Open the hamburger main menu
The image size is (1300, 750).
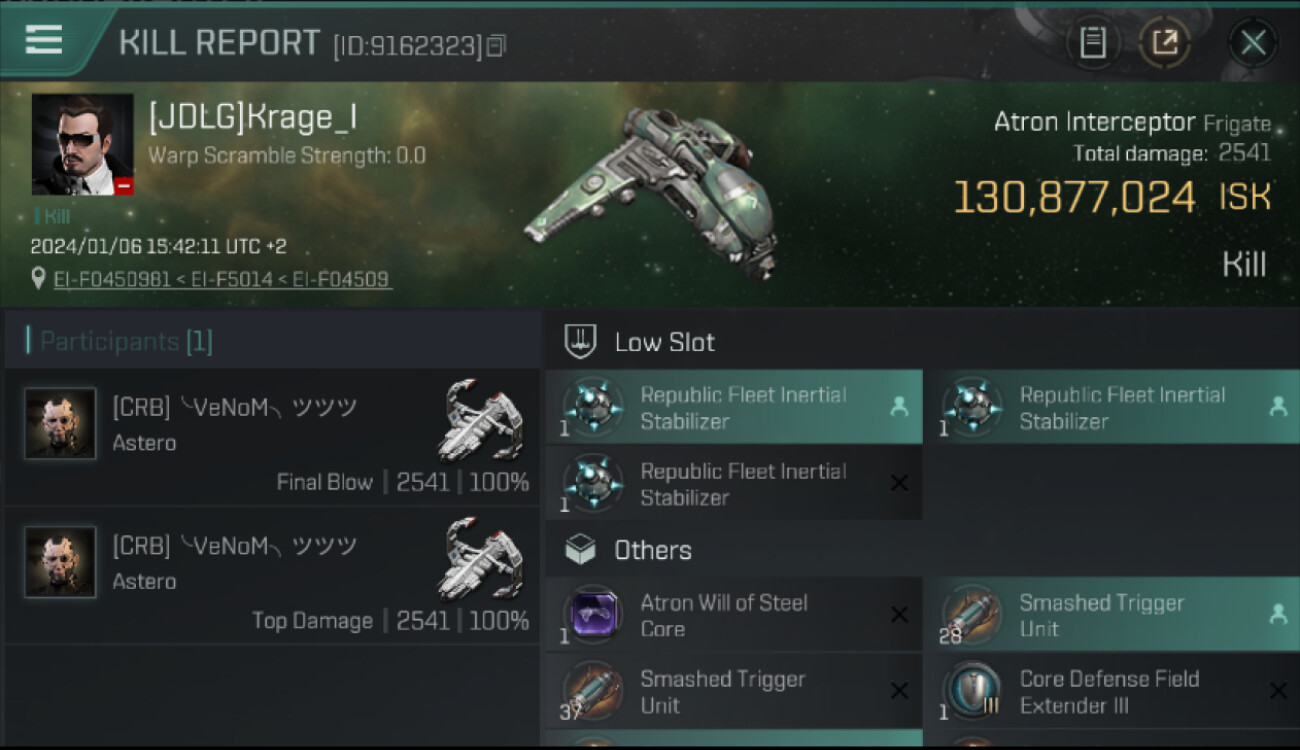tap(44, 40)
